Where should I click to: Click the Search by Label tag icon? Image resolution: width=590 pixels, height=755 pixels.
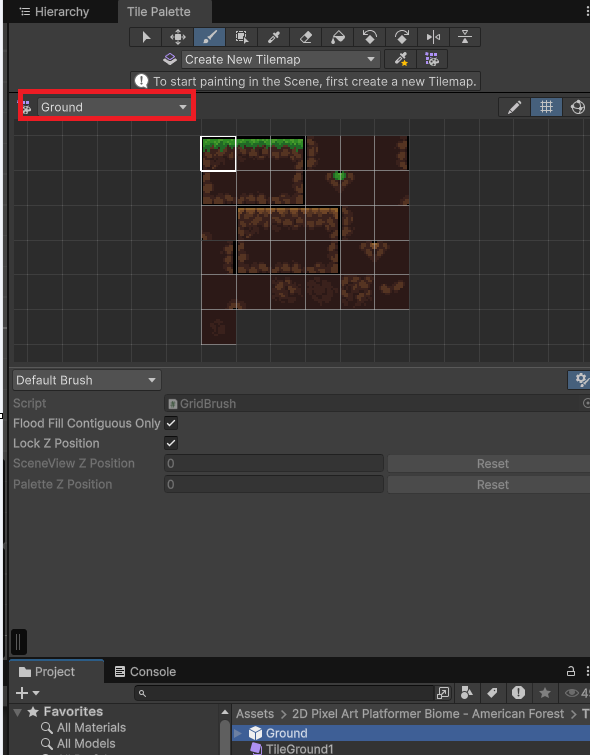click(x=492, y=693)
